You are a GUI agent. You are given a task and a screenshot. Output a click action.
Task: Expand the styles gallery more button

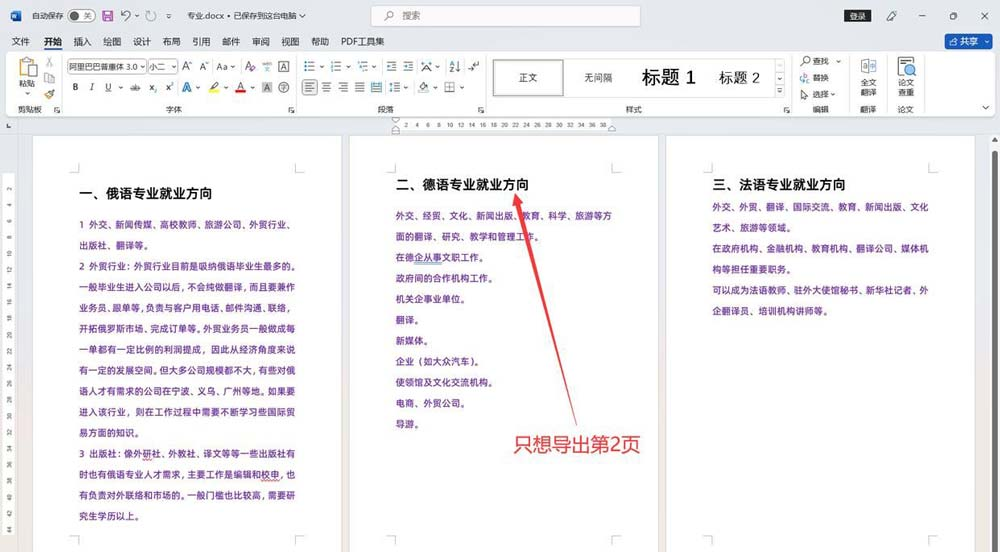click(780, 91)
